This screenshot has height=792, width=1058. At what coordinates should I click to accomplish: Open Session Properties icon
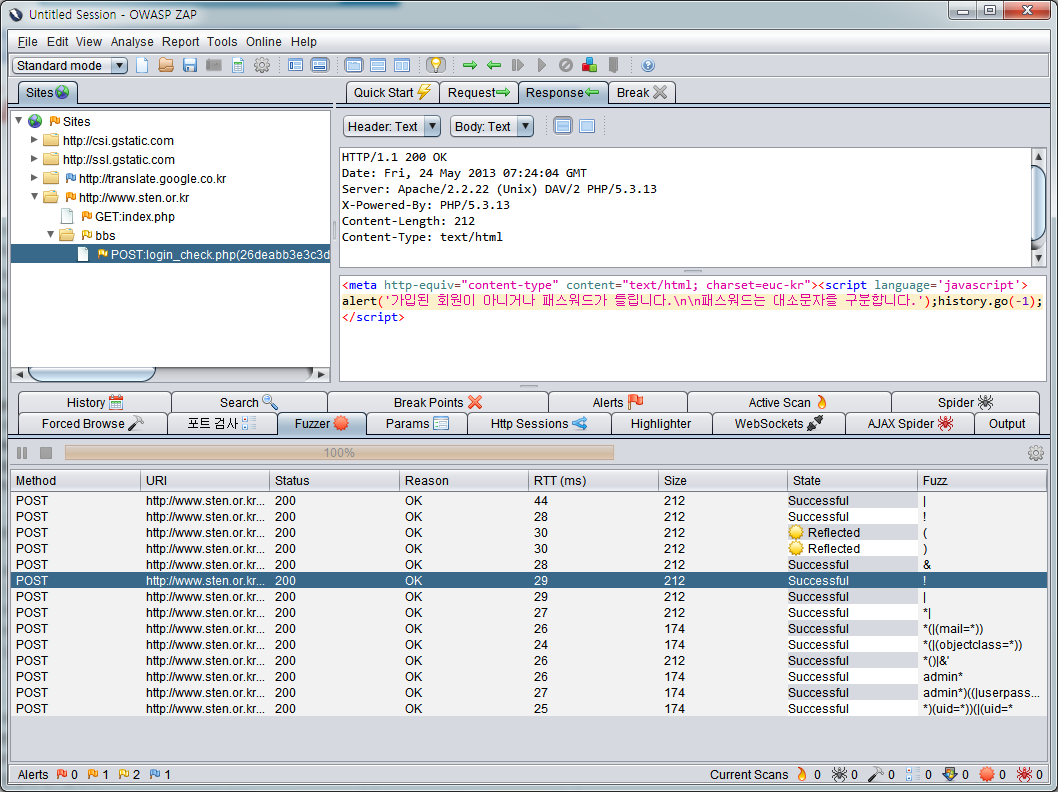pos(238,65)
